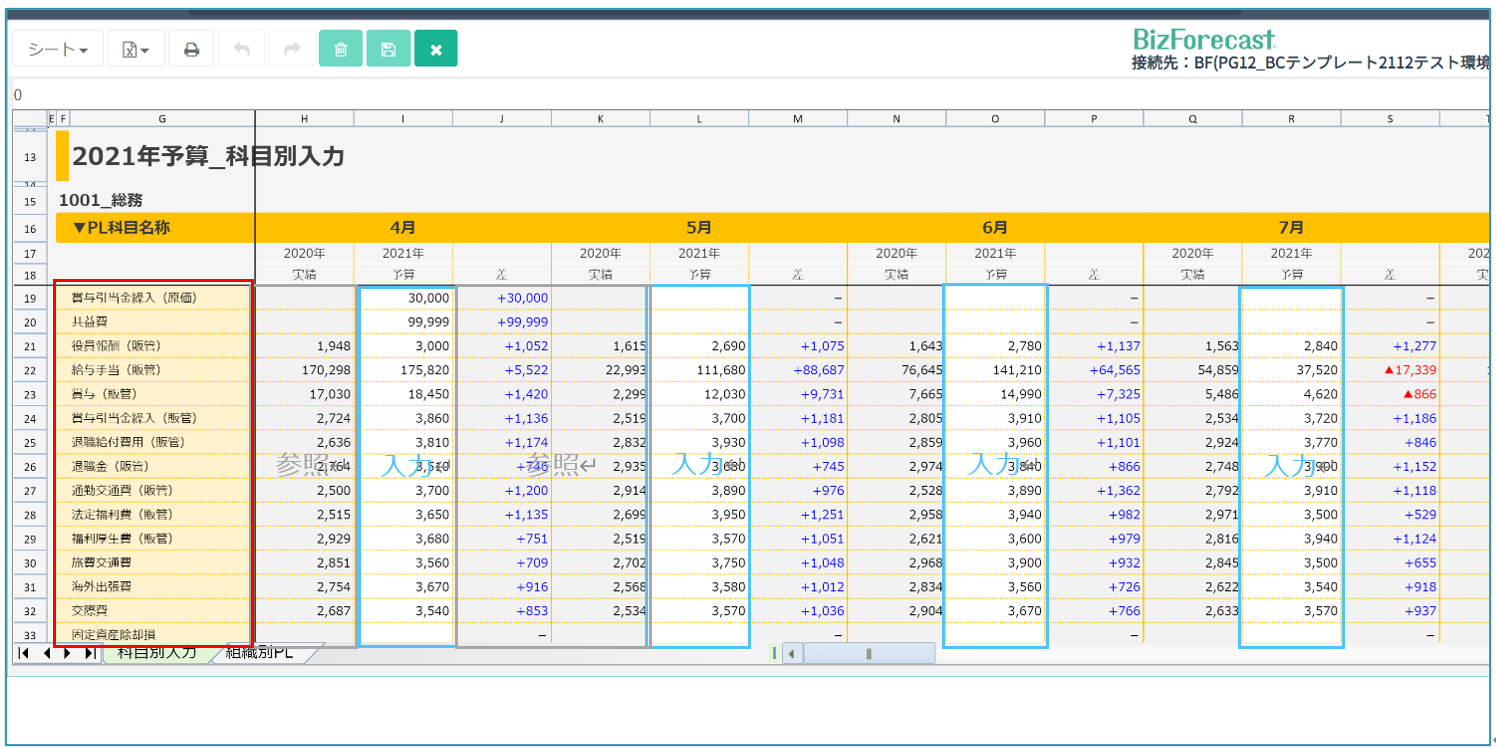Image resolution: width=1496 pixels, height=747 pixels.
Task: Select May 2021 budget cell for 給与手当
Action: point(700,370)
